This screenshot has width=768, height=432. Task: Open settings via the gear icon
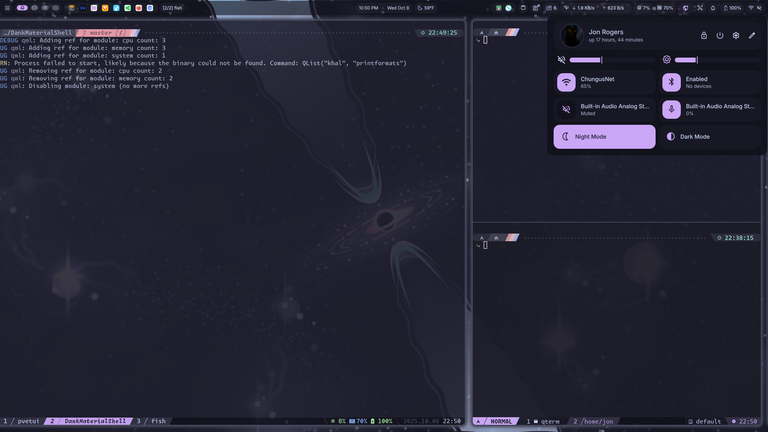tap(736, 35)
